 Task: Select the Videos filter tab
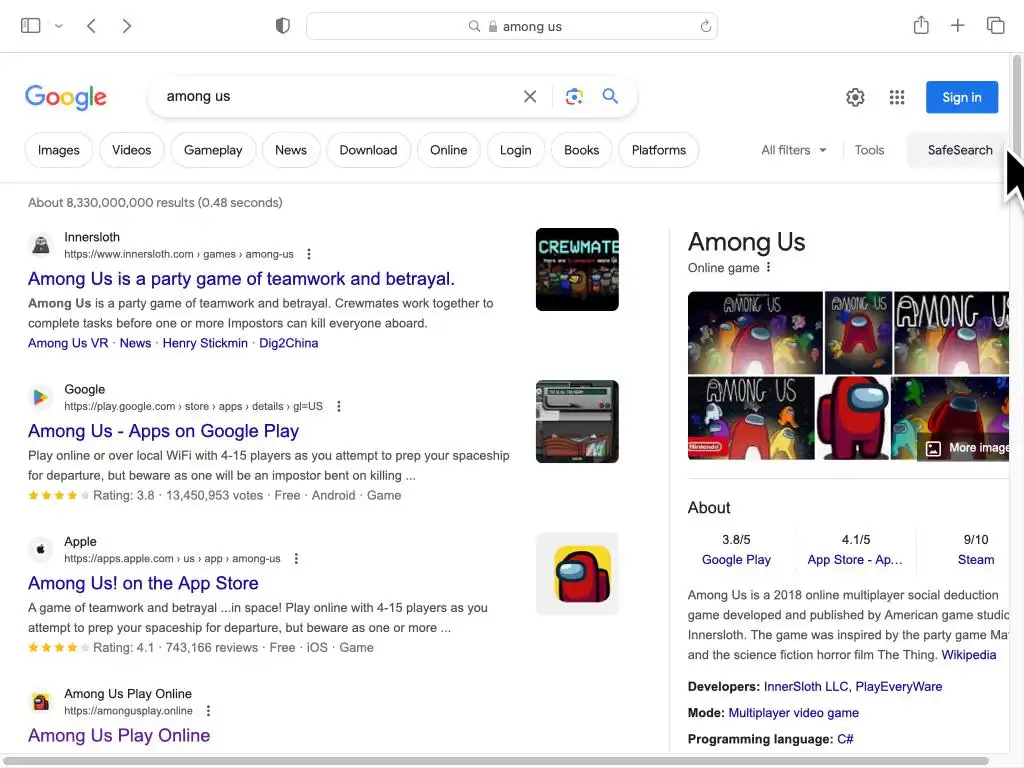[131, 150]
